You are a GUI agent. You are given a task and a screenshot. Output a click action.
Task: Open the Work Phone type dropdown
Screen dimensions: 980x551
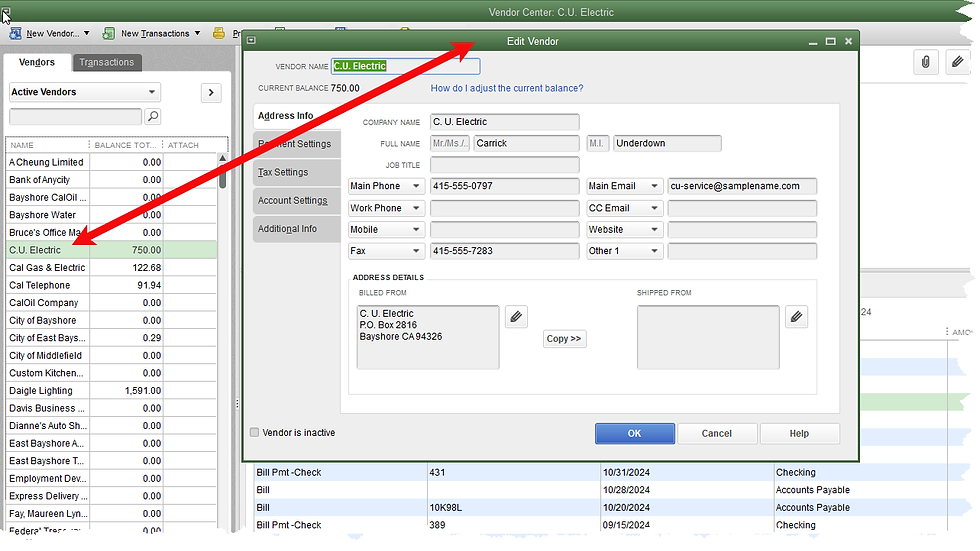pyautogui.click(x=386, y=208)
